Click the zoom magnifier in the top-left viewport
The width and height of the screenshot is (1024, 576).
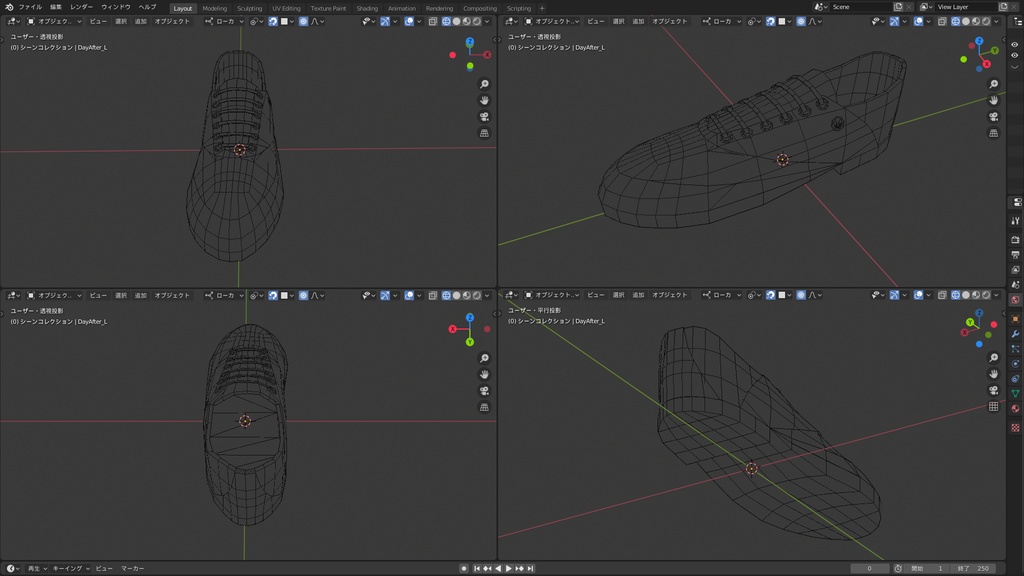485,84
